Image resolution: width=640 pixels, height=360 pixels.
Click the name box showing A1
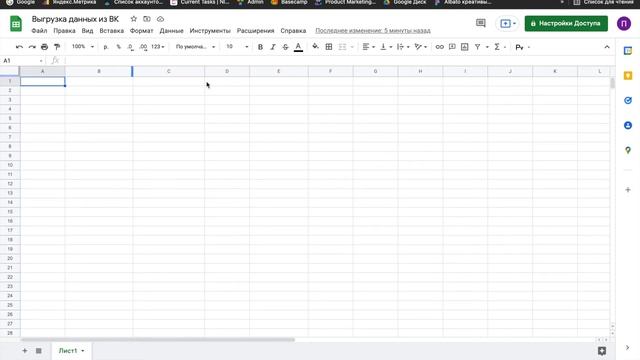coord(22,61)
